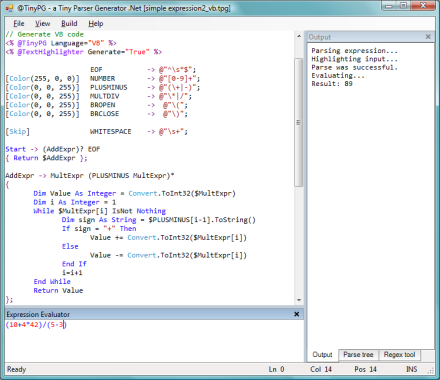Click the editor scrollbar up arrow
Viewport: 440px width, 380px height.
299,36
